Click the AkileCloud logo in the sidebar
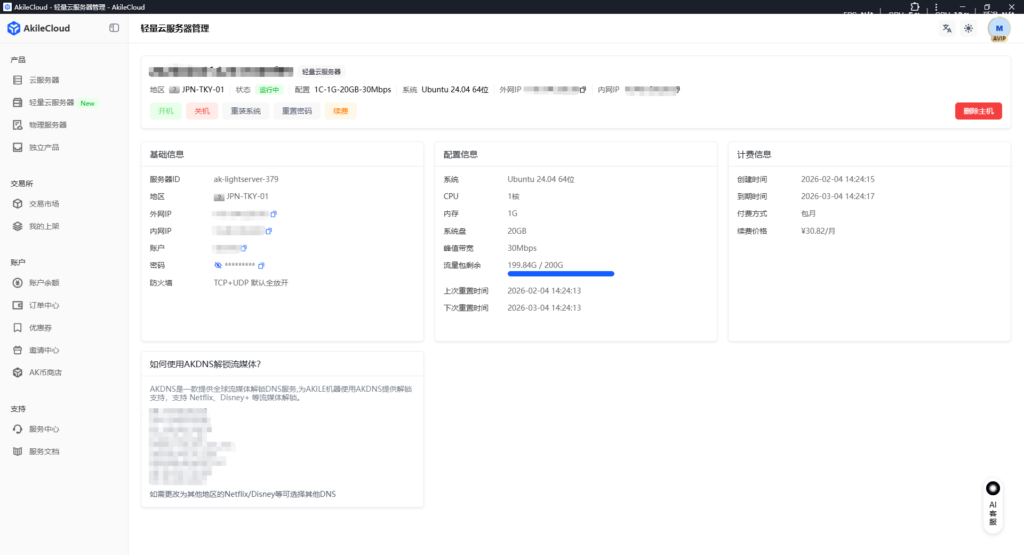 [x=40, y=28]
